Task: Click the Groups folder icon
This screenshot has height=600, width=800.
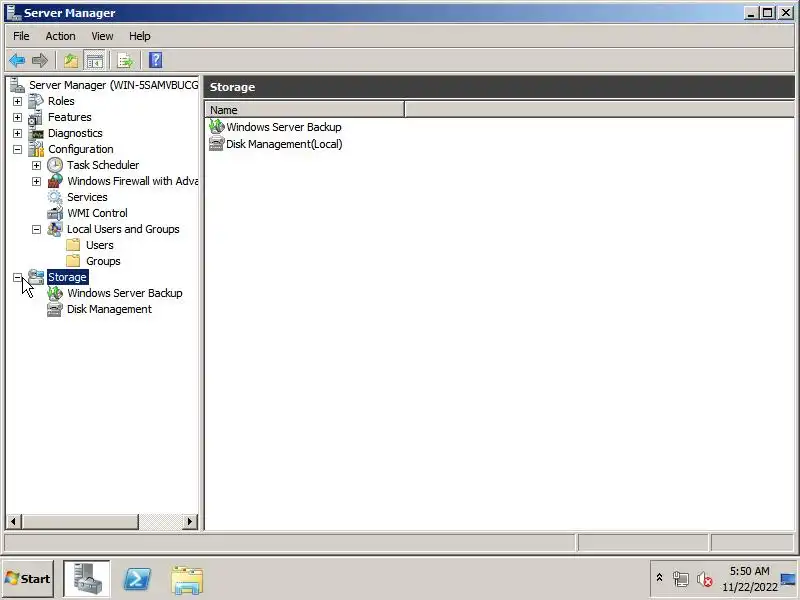Action: (x=73, y=261)
